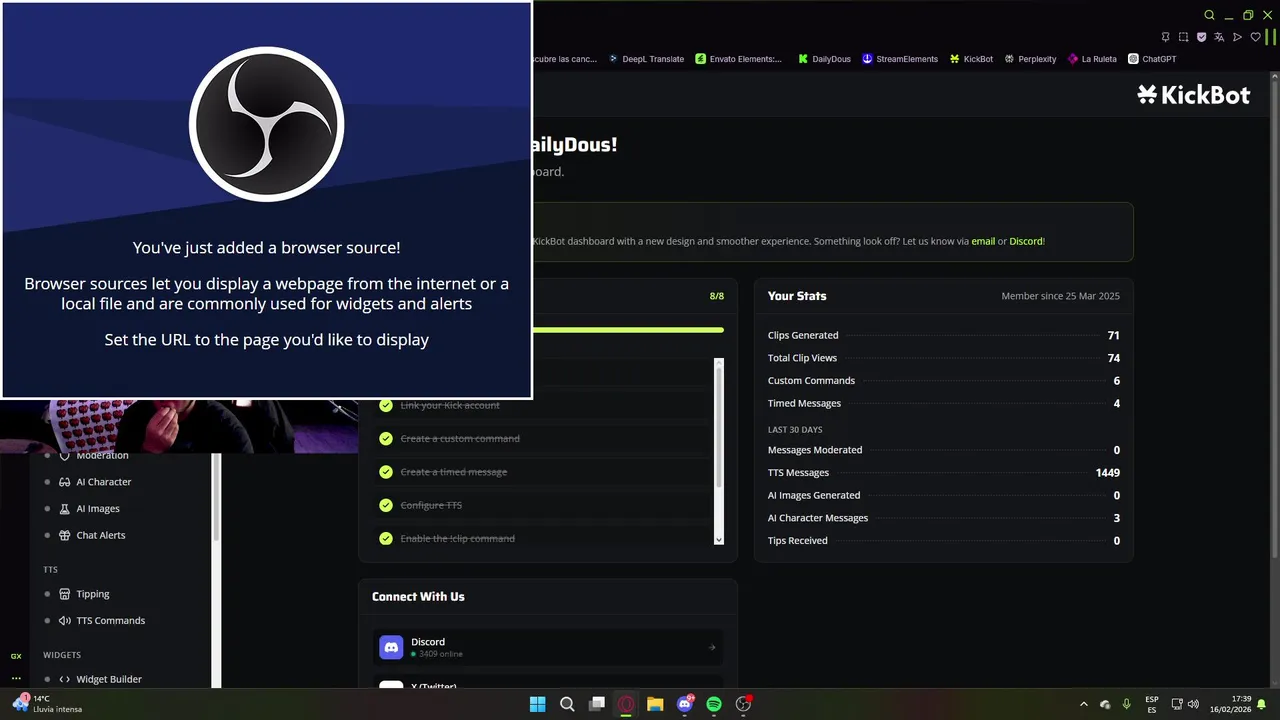Open the DeepL Translate bookmark

[646, 59]
